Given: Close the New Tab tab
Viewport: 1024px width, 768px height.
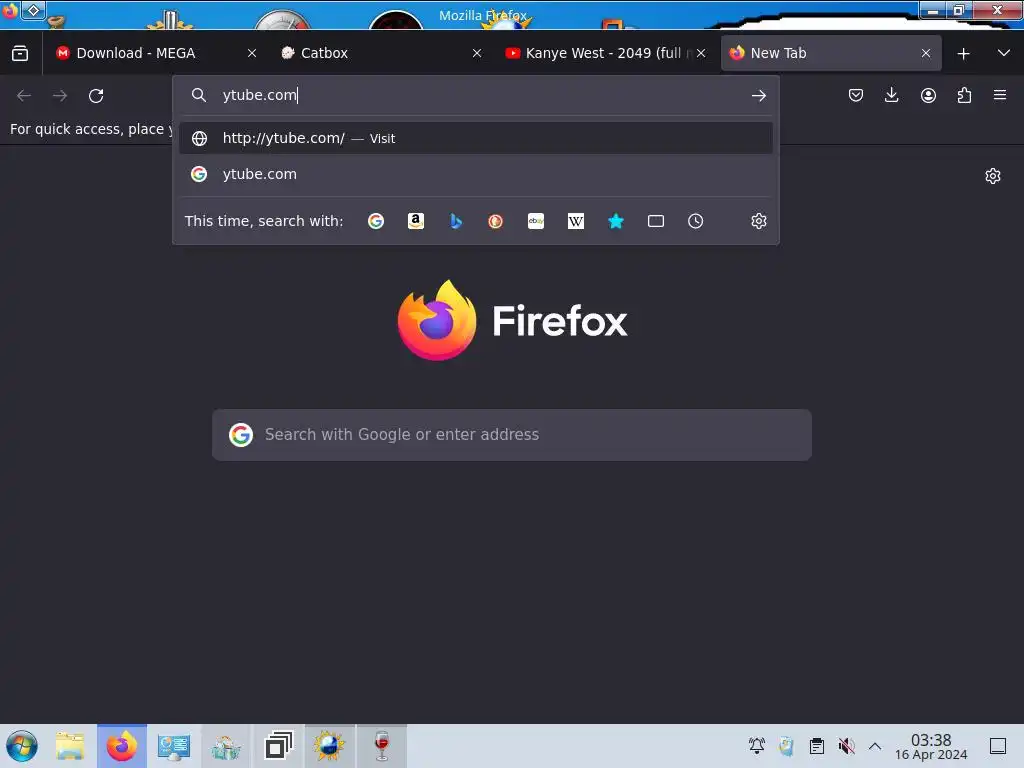Looking at the screenshot, I should point(926,54).
